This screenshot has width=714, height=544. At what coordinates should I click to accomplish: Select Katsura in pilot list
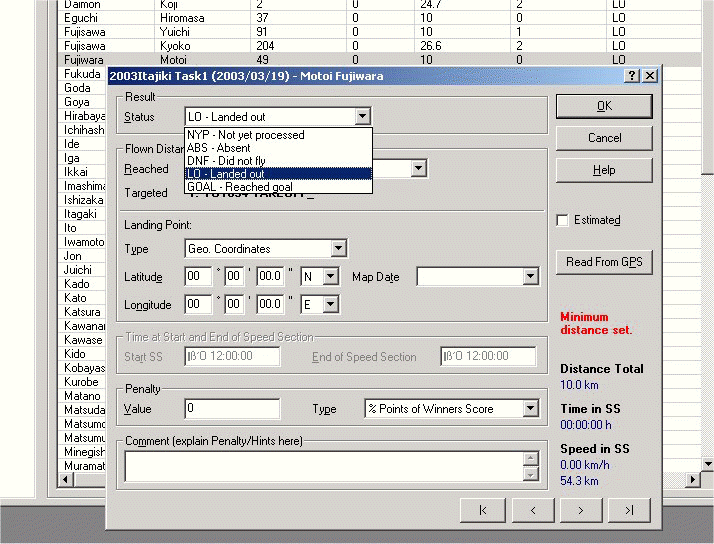coord(82,312)
